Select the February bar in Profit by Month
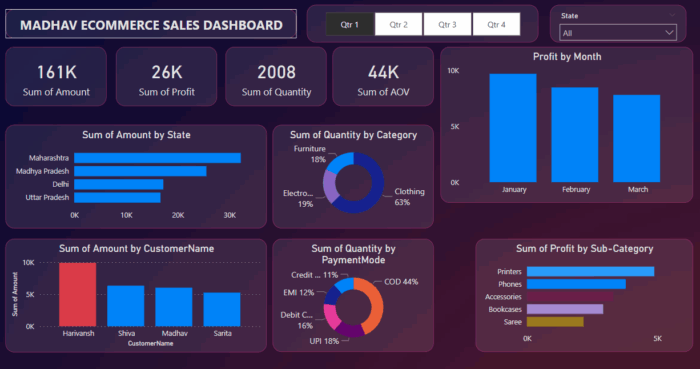 click(575, 135)
